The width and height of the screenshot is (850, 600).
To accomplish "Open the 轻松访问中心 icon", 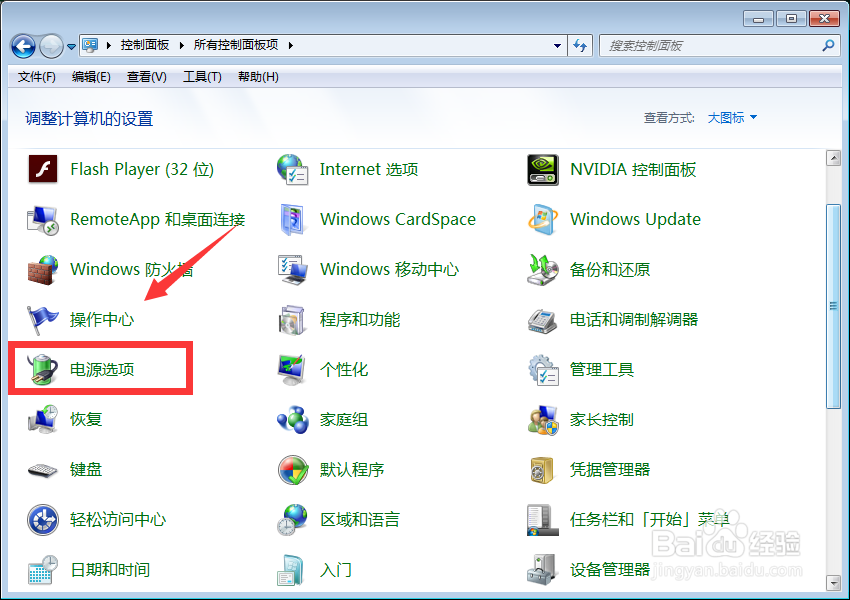I will [43, 520].
